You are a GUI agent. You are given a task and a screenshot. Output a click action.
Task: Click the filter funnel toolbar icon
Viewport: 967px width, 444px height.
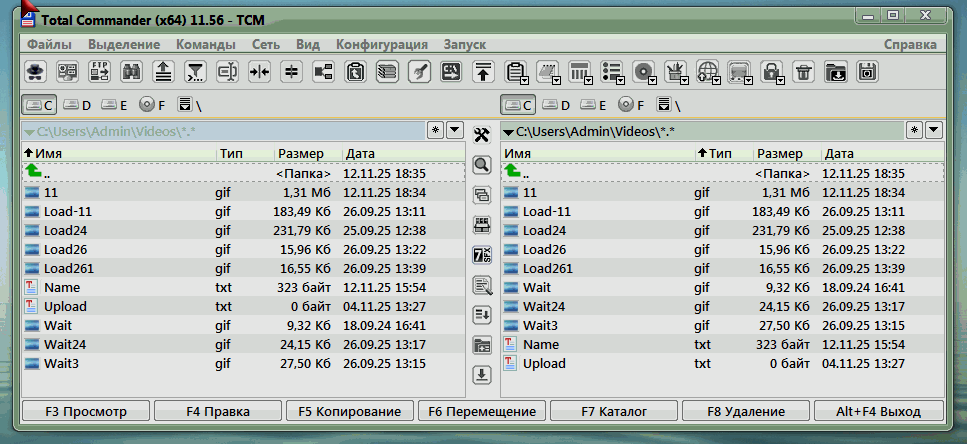(x=196, y=71)
